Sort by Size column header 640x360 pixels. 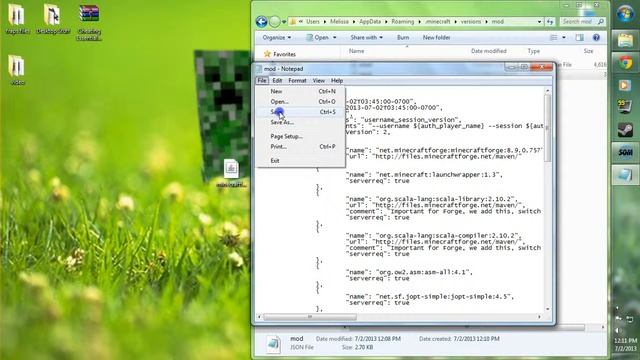pyautogui.click(x=588, y=51)
